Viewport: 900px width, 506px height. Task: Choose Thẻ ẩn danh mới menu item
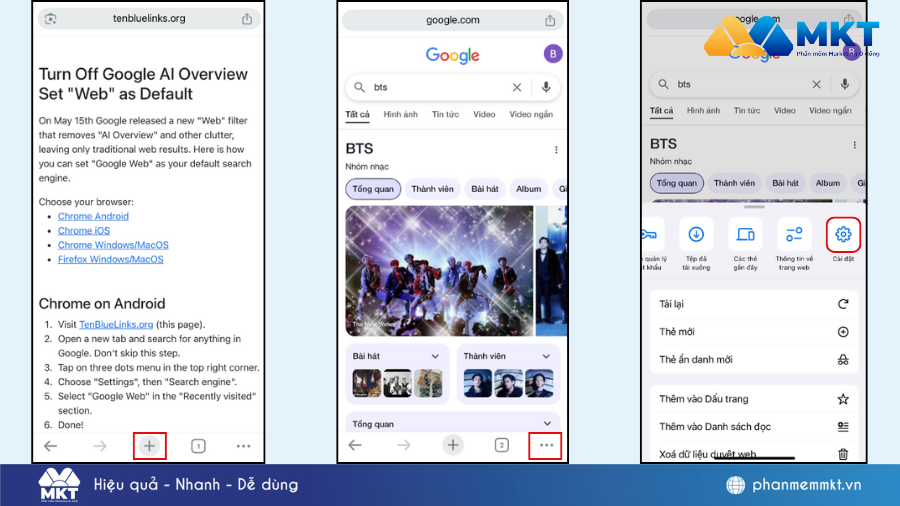754,360
